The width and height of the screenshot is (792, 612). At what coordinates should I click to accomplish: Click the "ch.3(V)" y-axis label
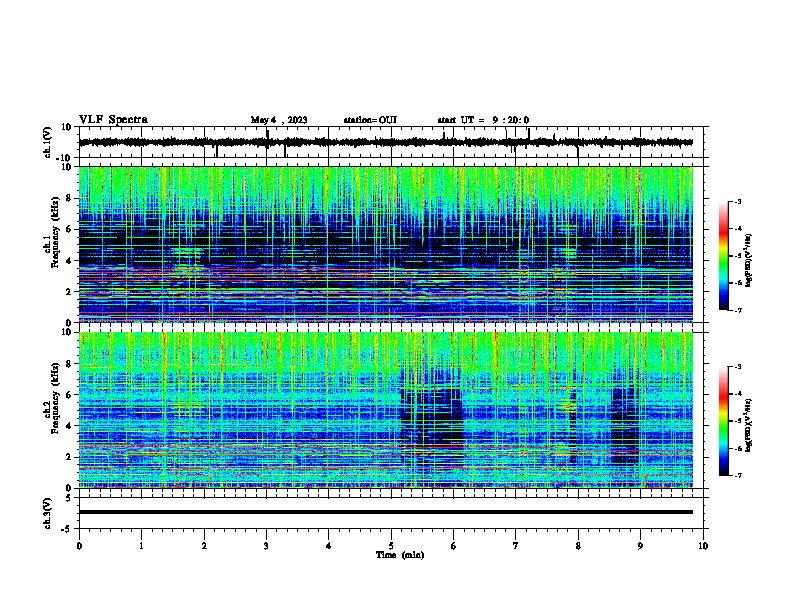(48, 513)
